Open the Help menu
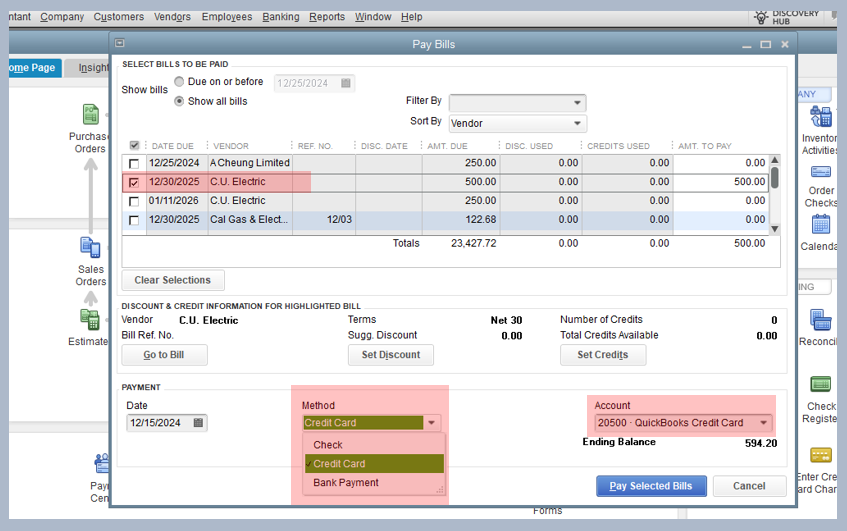This screenshot has width=847, height=531. [x=412, y=17]
